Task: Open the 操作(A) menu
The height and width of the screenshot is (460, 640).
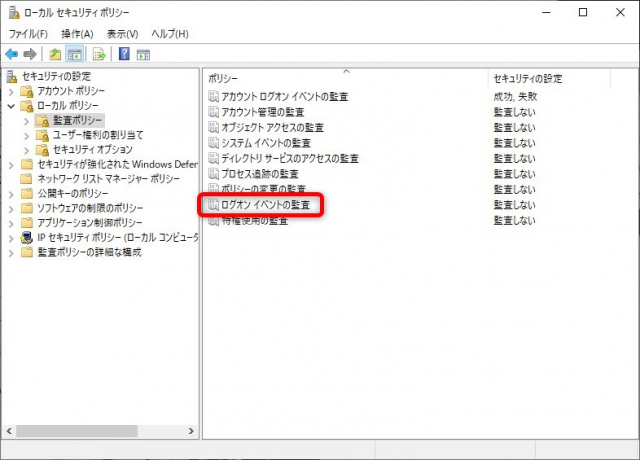Action: tap(77, 34)
